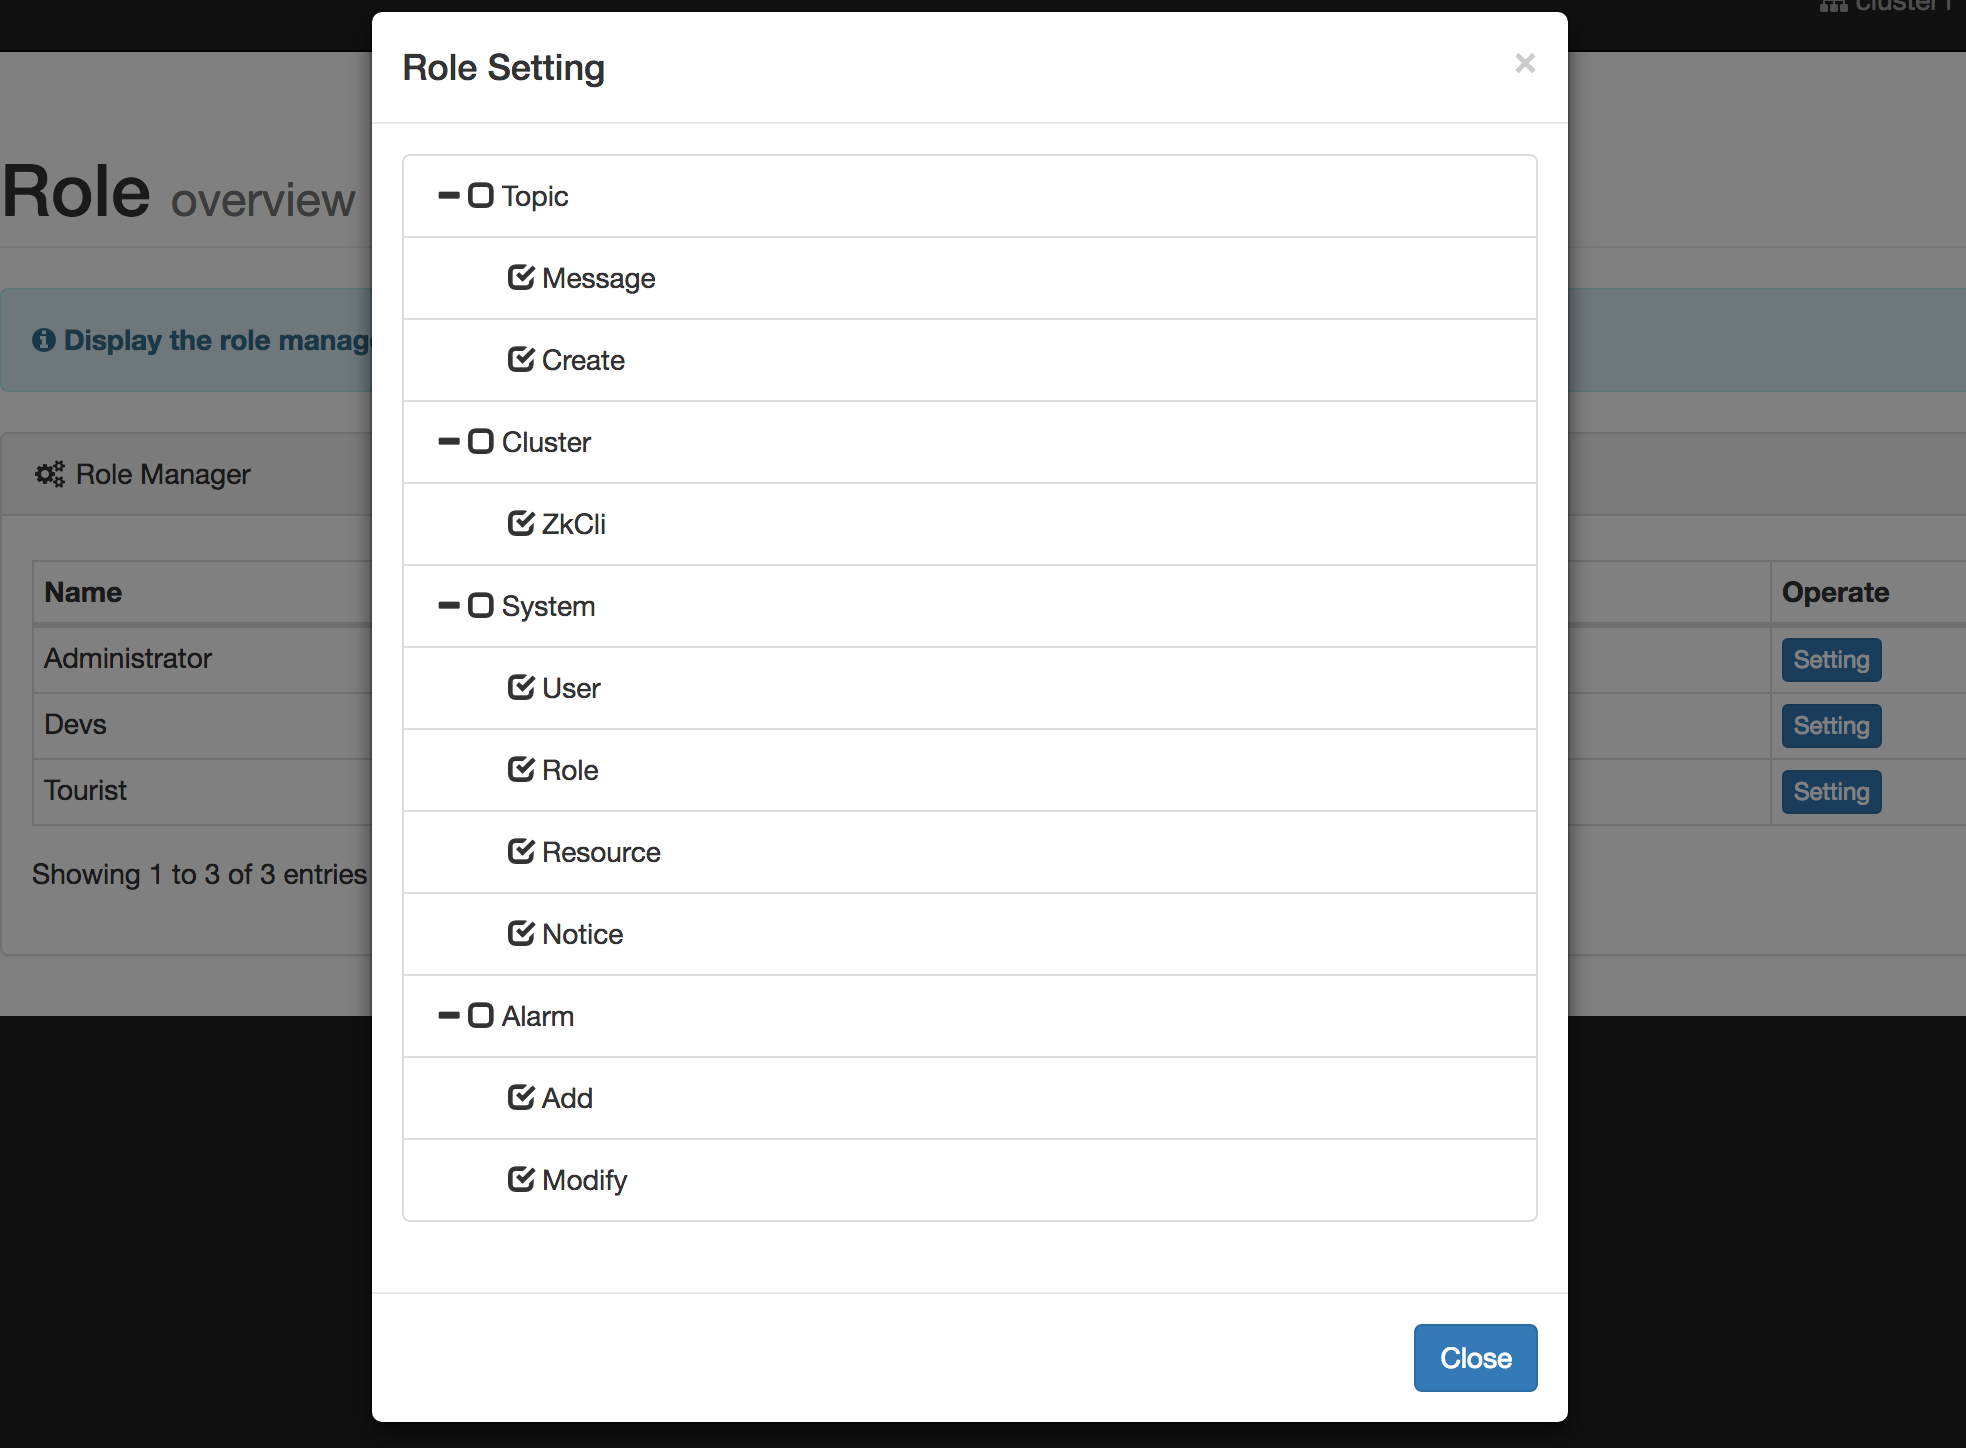The width and height of the screenshot is (1966, 1448).
Task: Dismiss Role Setting dialog with X icon
Action: [x=1525, y=64]
